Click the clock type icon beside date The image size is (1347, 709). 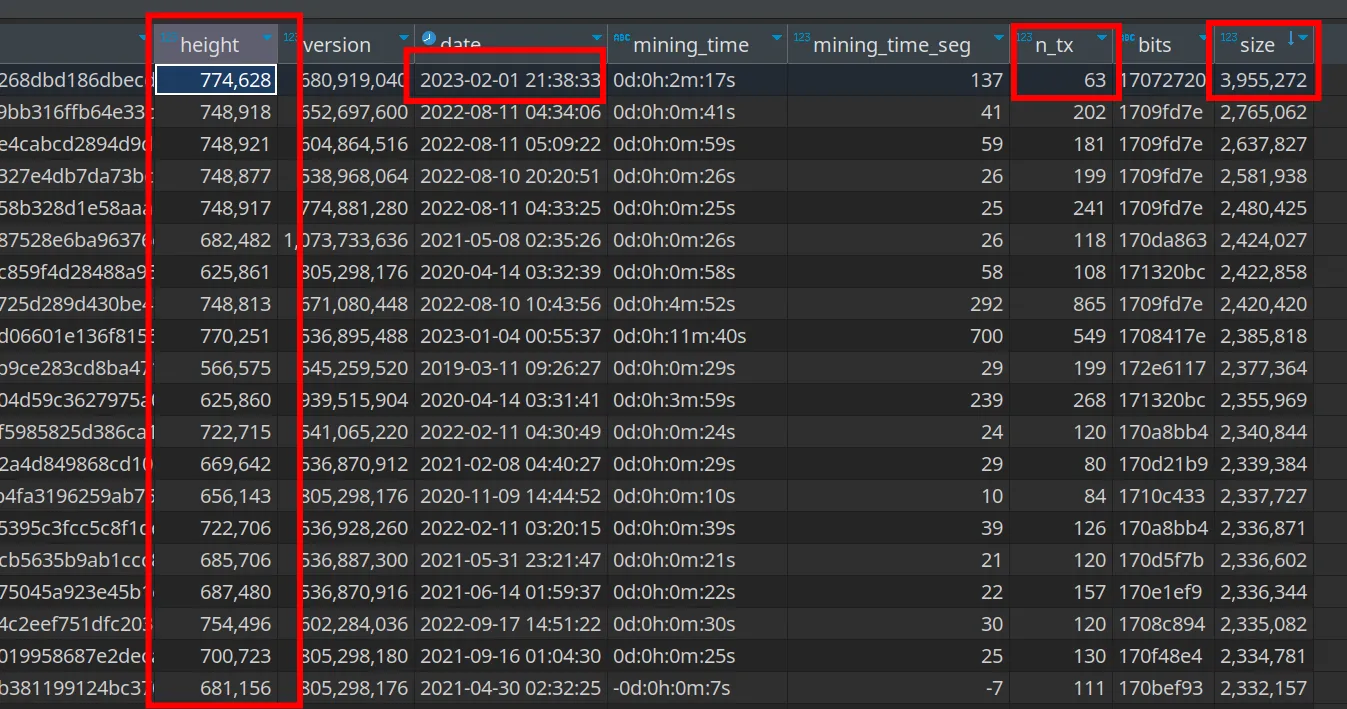(x=429, y=37)
